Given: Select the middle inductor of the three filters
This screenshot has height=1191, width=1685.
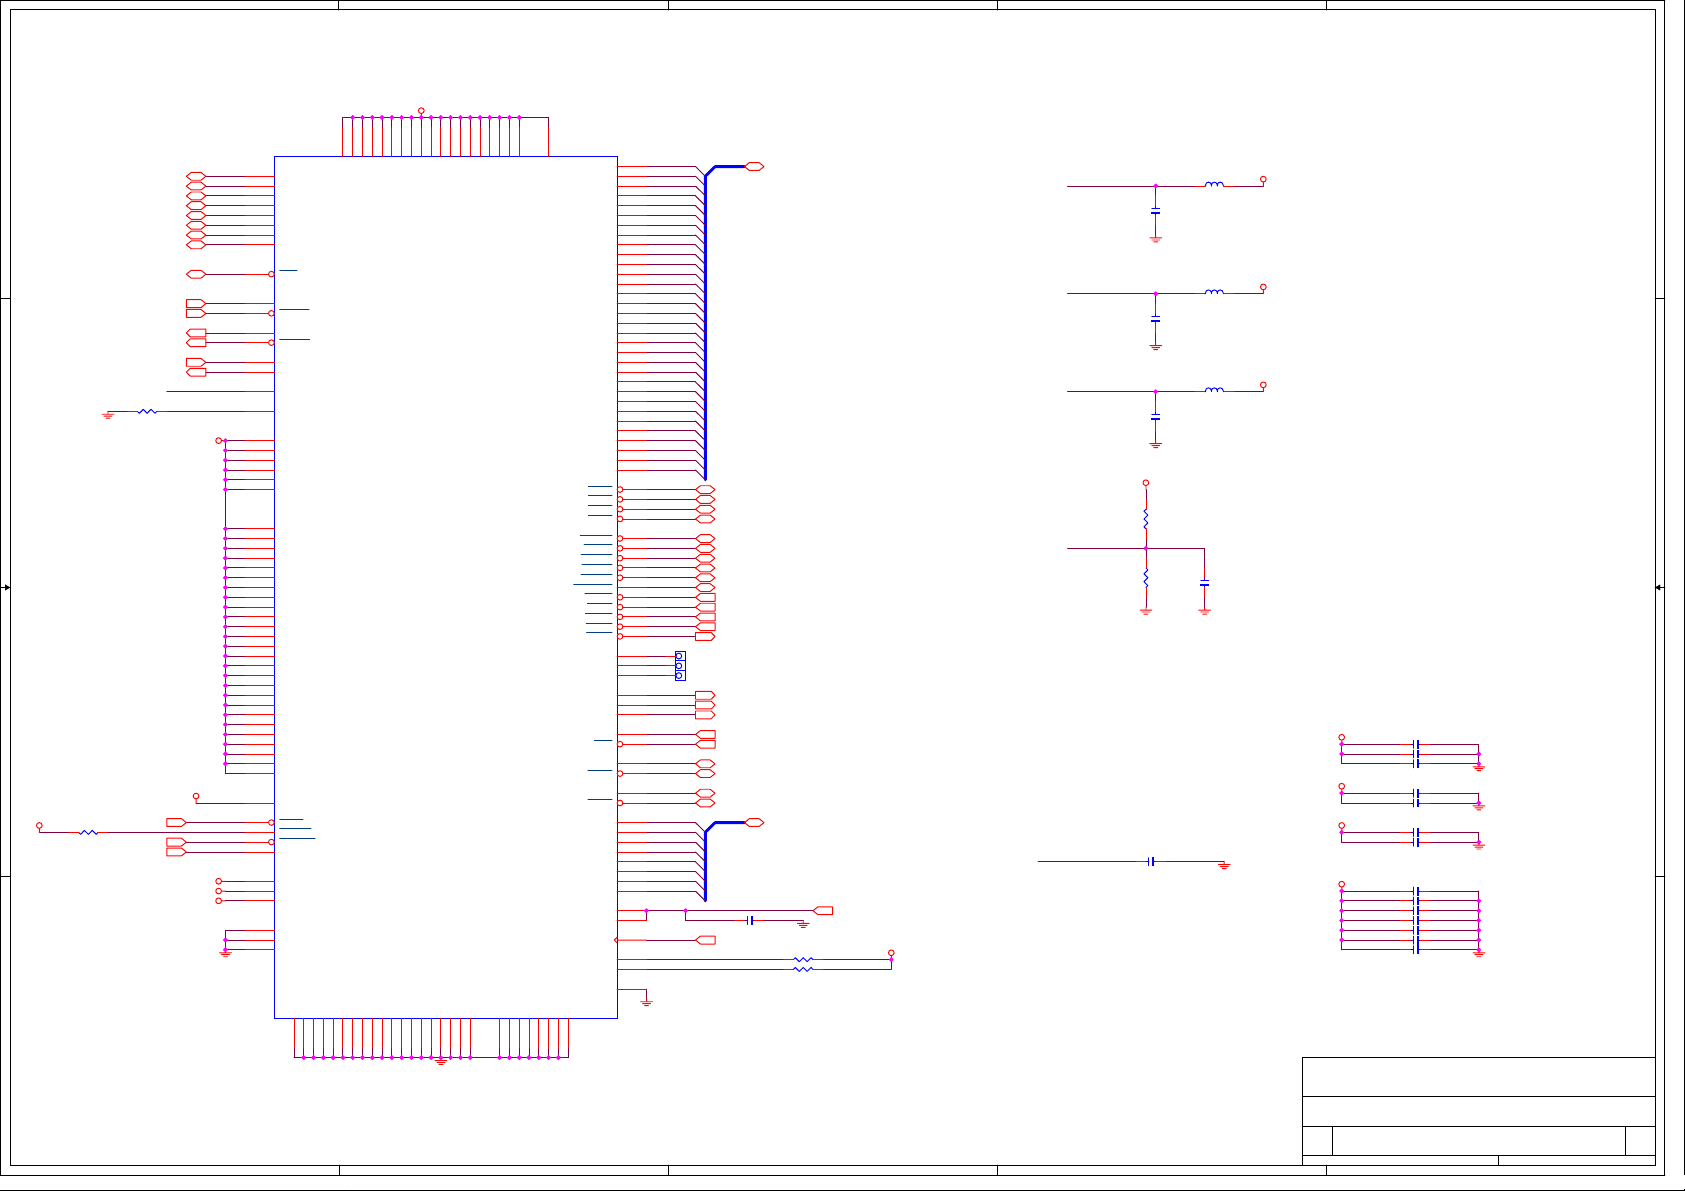Looking at the screenshot, I should point(1214,291).
